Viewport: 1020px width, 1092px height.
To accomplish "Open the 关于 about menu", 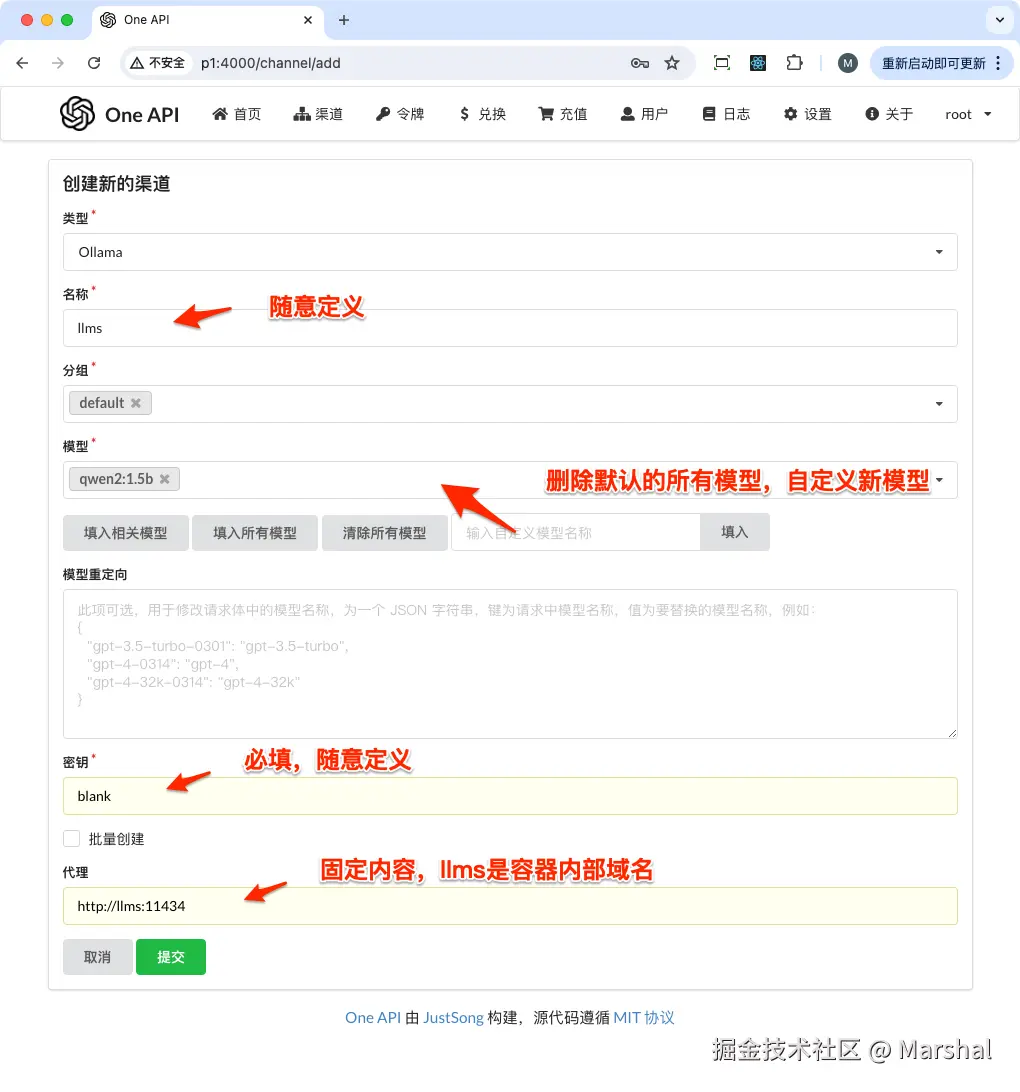I will click(889, 114).
